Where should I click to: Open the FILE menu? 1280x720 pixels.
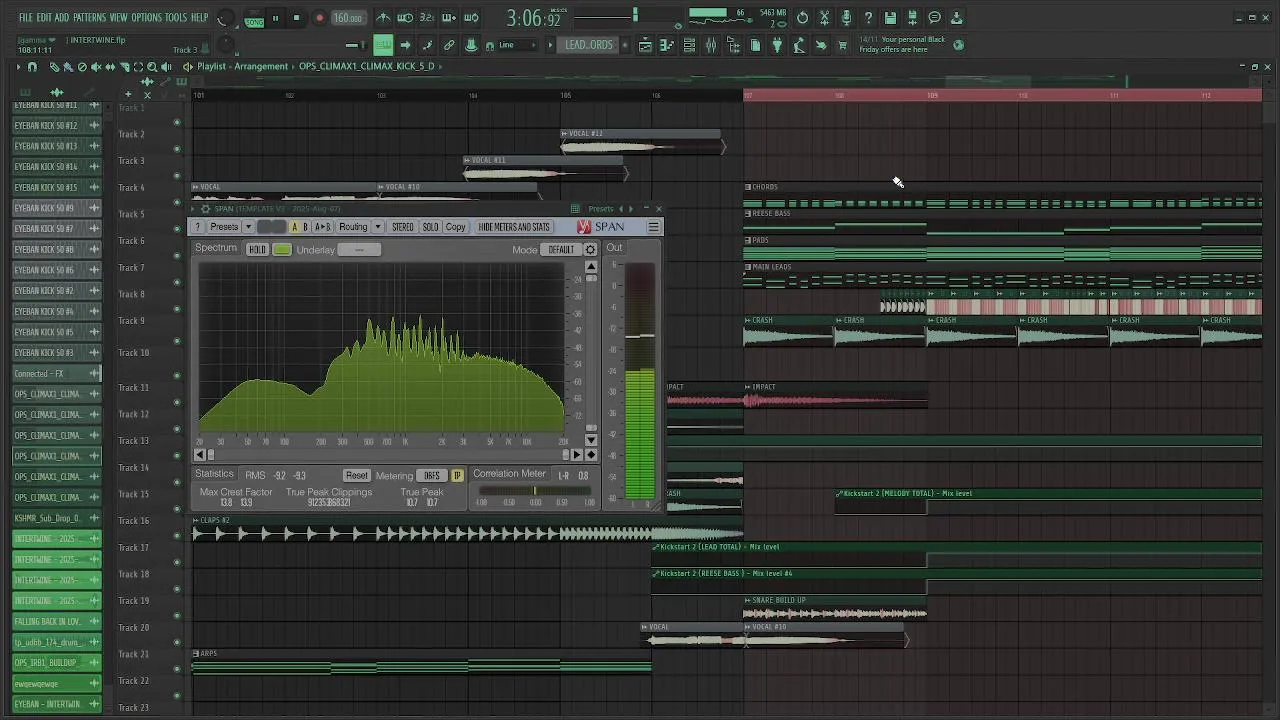(25, 18)
